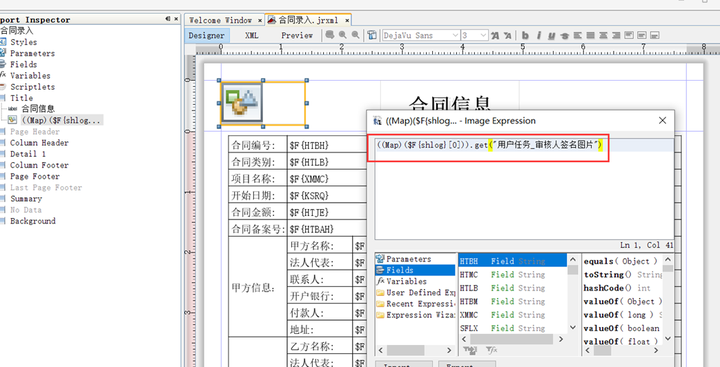This screenshot has height=367, width=720.
Task: Align text right
Action: 616,35
